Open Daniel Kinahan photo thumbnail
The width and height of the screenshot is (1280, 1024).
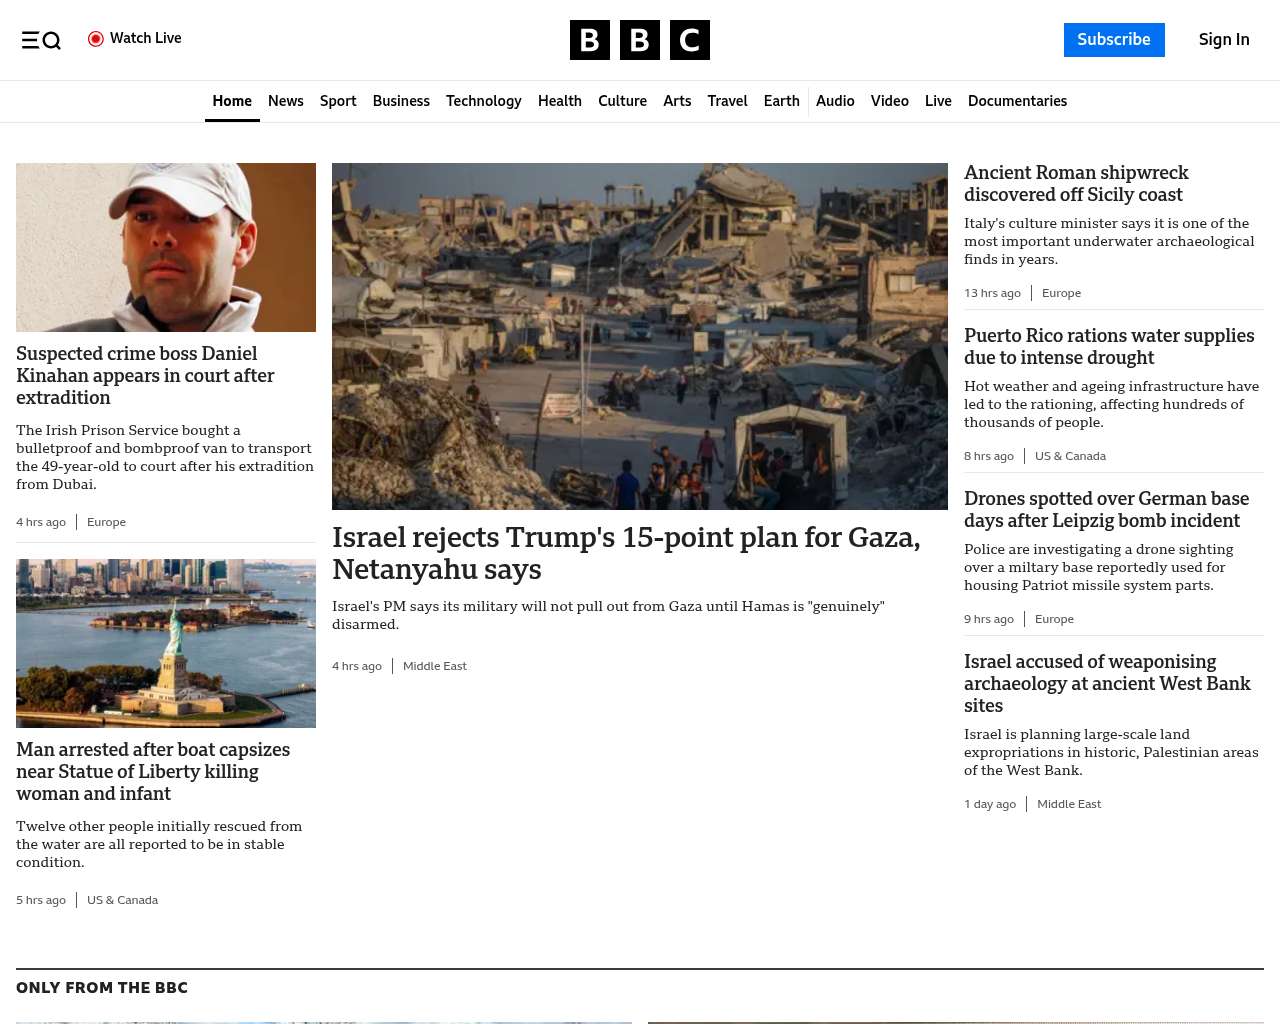pyautogui.click(x=166, y=247)
